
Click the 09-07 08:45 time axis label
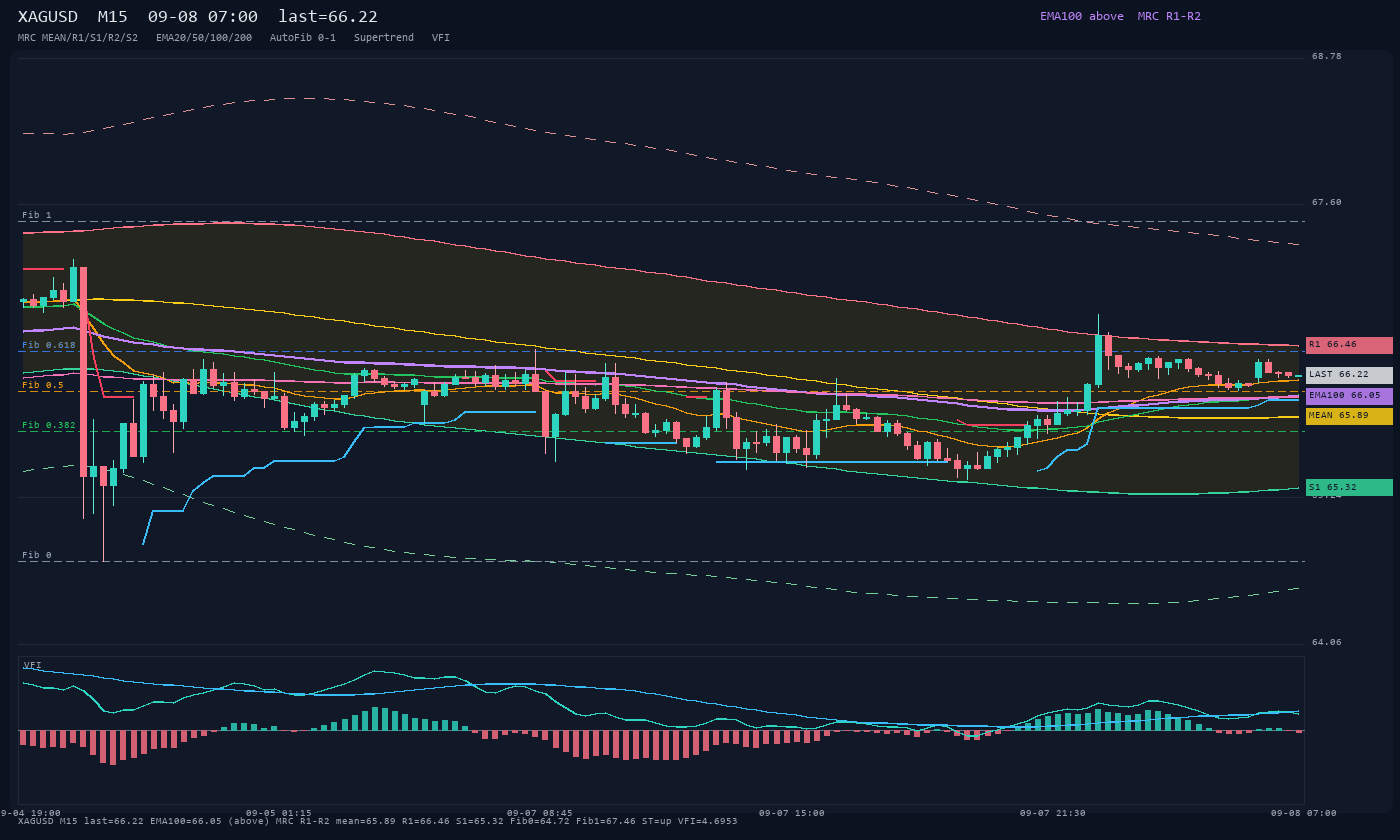(540, 813)
